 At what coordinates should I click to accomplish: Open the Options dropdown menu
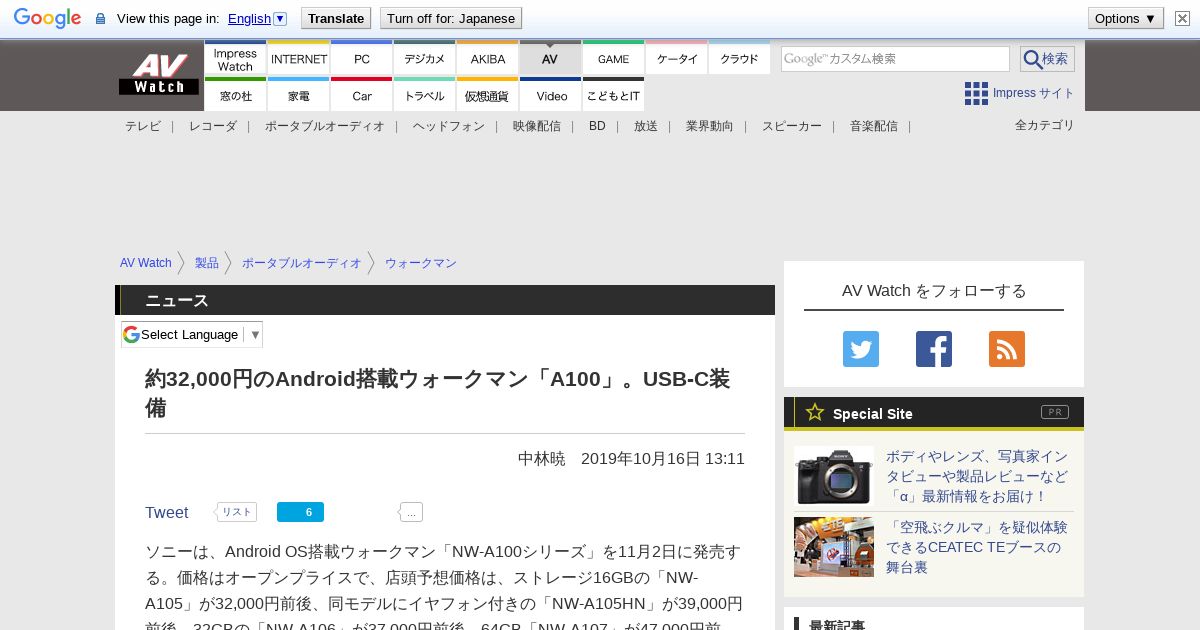[x=1125, y=18]
